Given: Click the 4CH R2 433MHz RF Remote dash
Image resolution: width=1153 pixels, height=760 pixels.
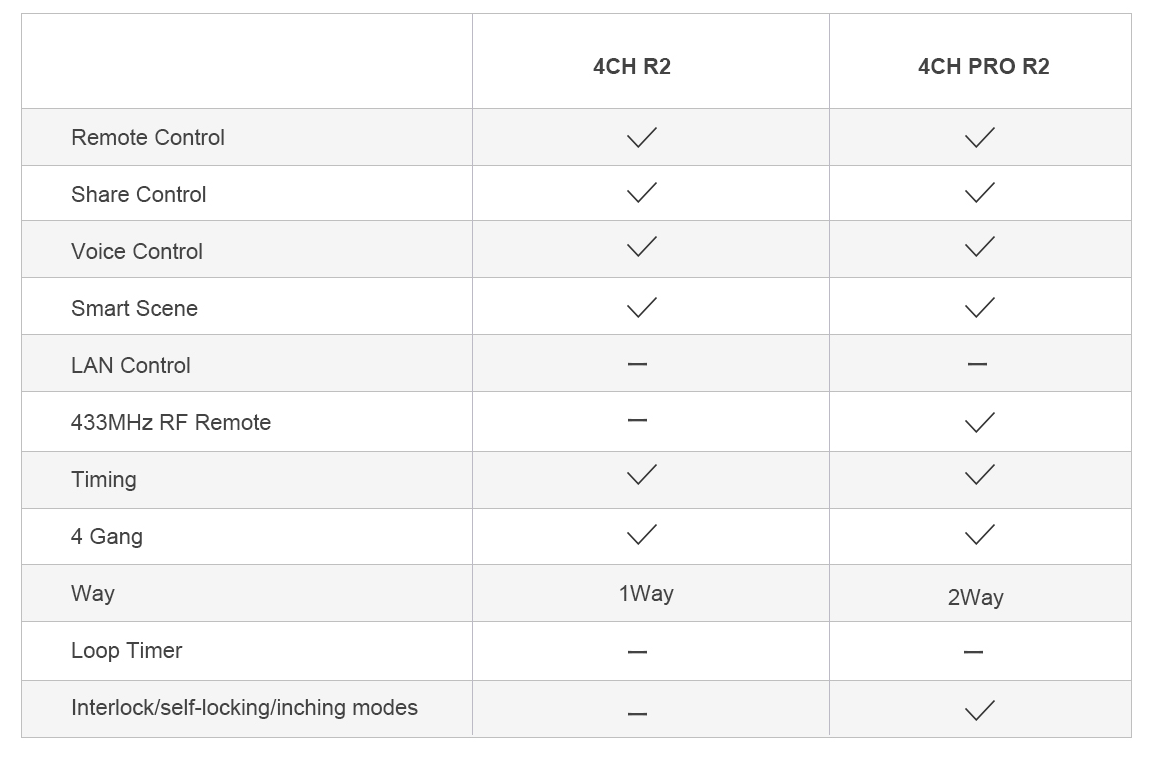Looking at the screenshot, I should 638,420.
